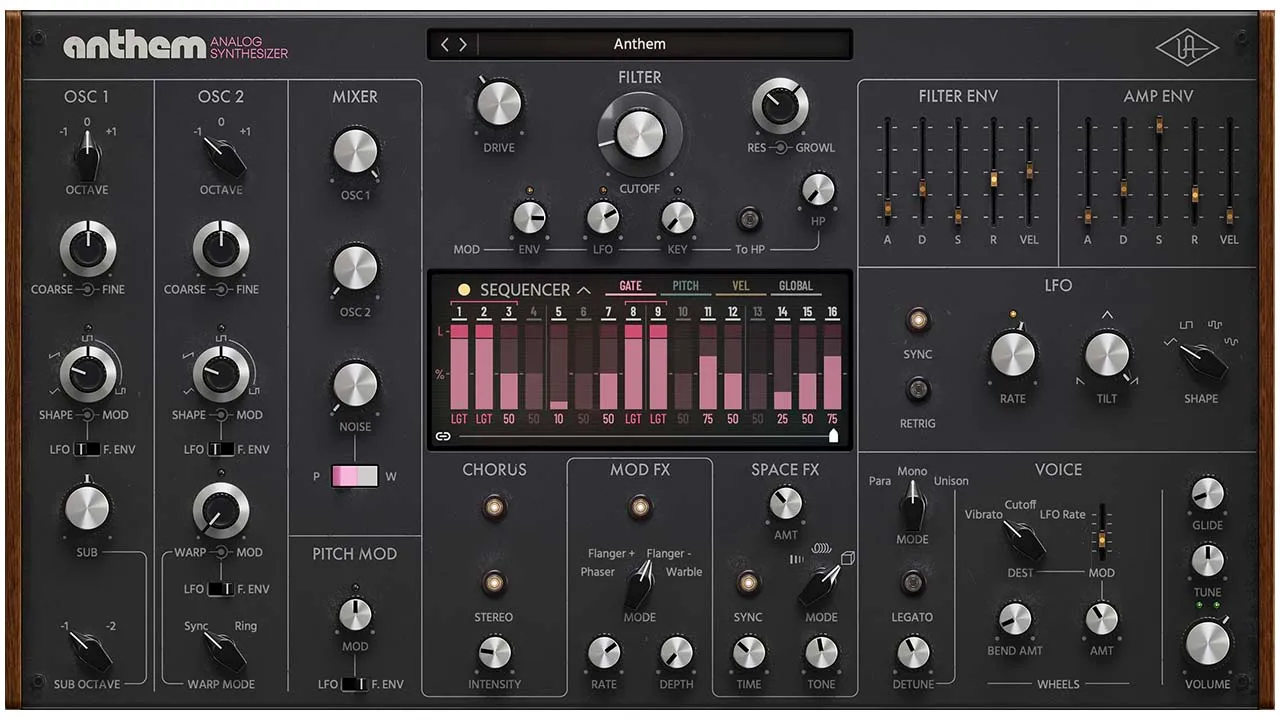
Task: Select the LFO square wave shape icon
Action: point(1186,325)
